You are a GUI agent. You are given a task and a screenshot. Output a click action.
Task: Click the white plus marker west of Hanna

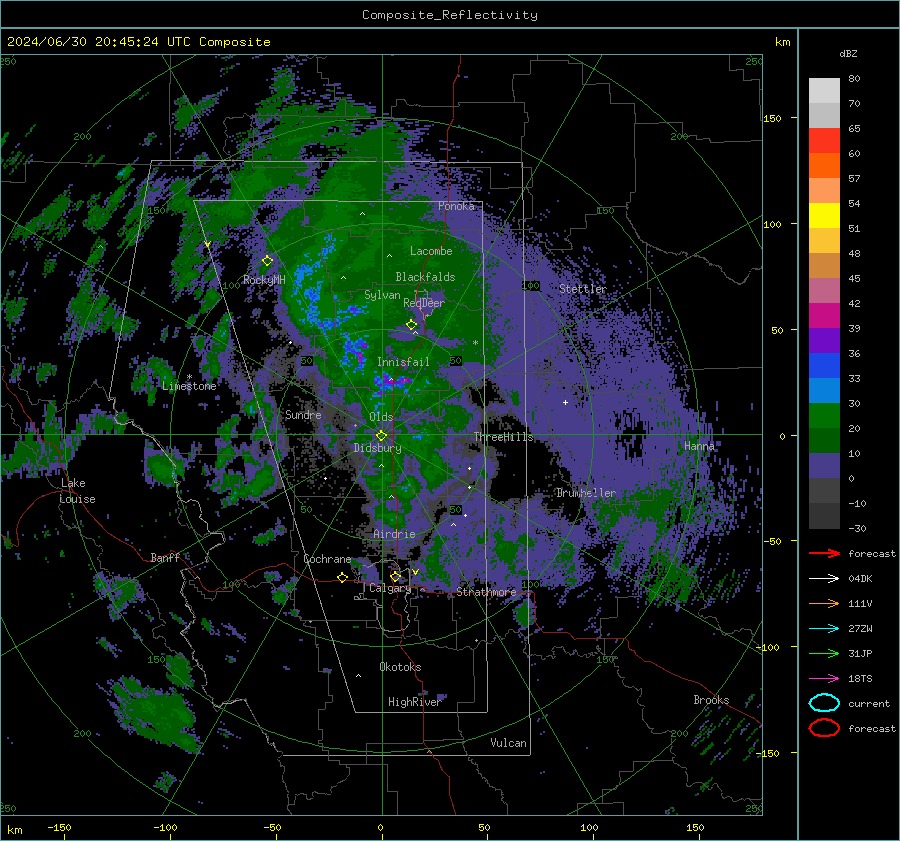click(x=565, y=402)
